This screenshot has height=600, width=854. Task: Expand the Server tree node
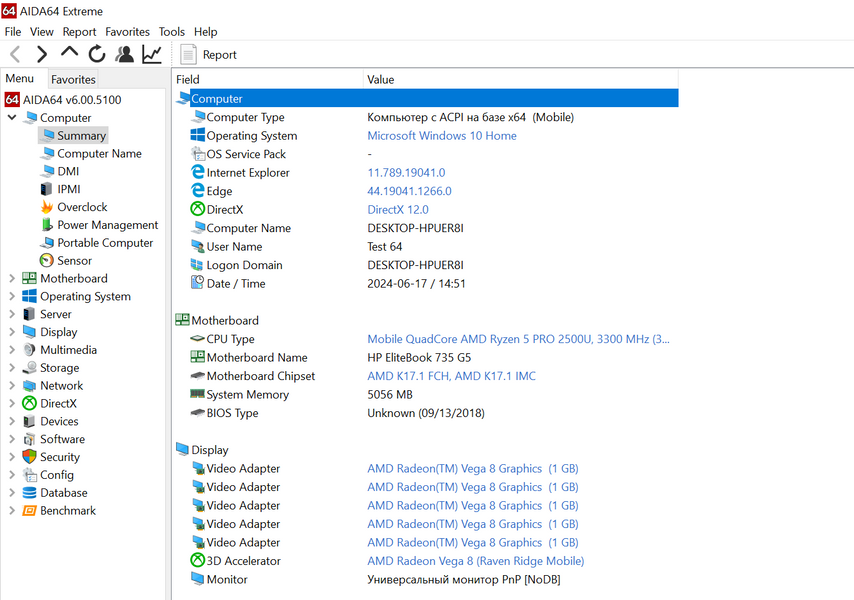click(11, 314)
